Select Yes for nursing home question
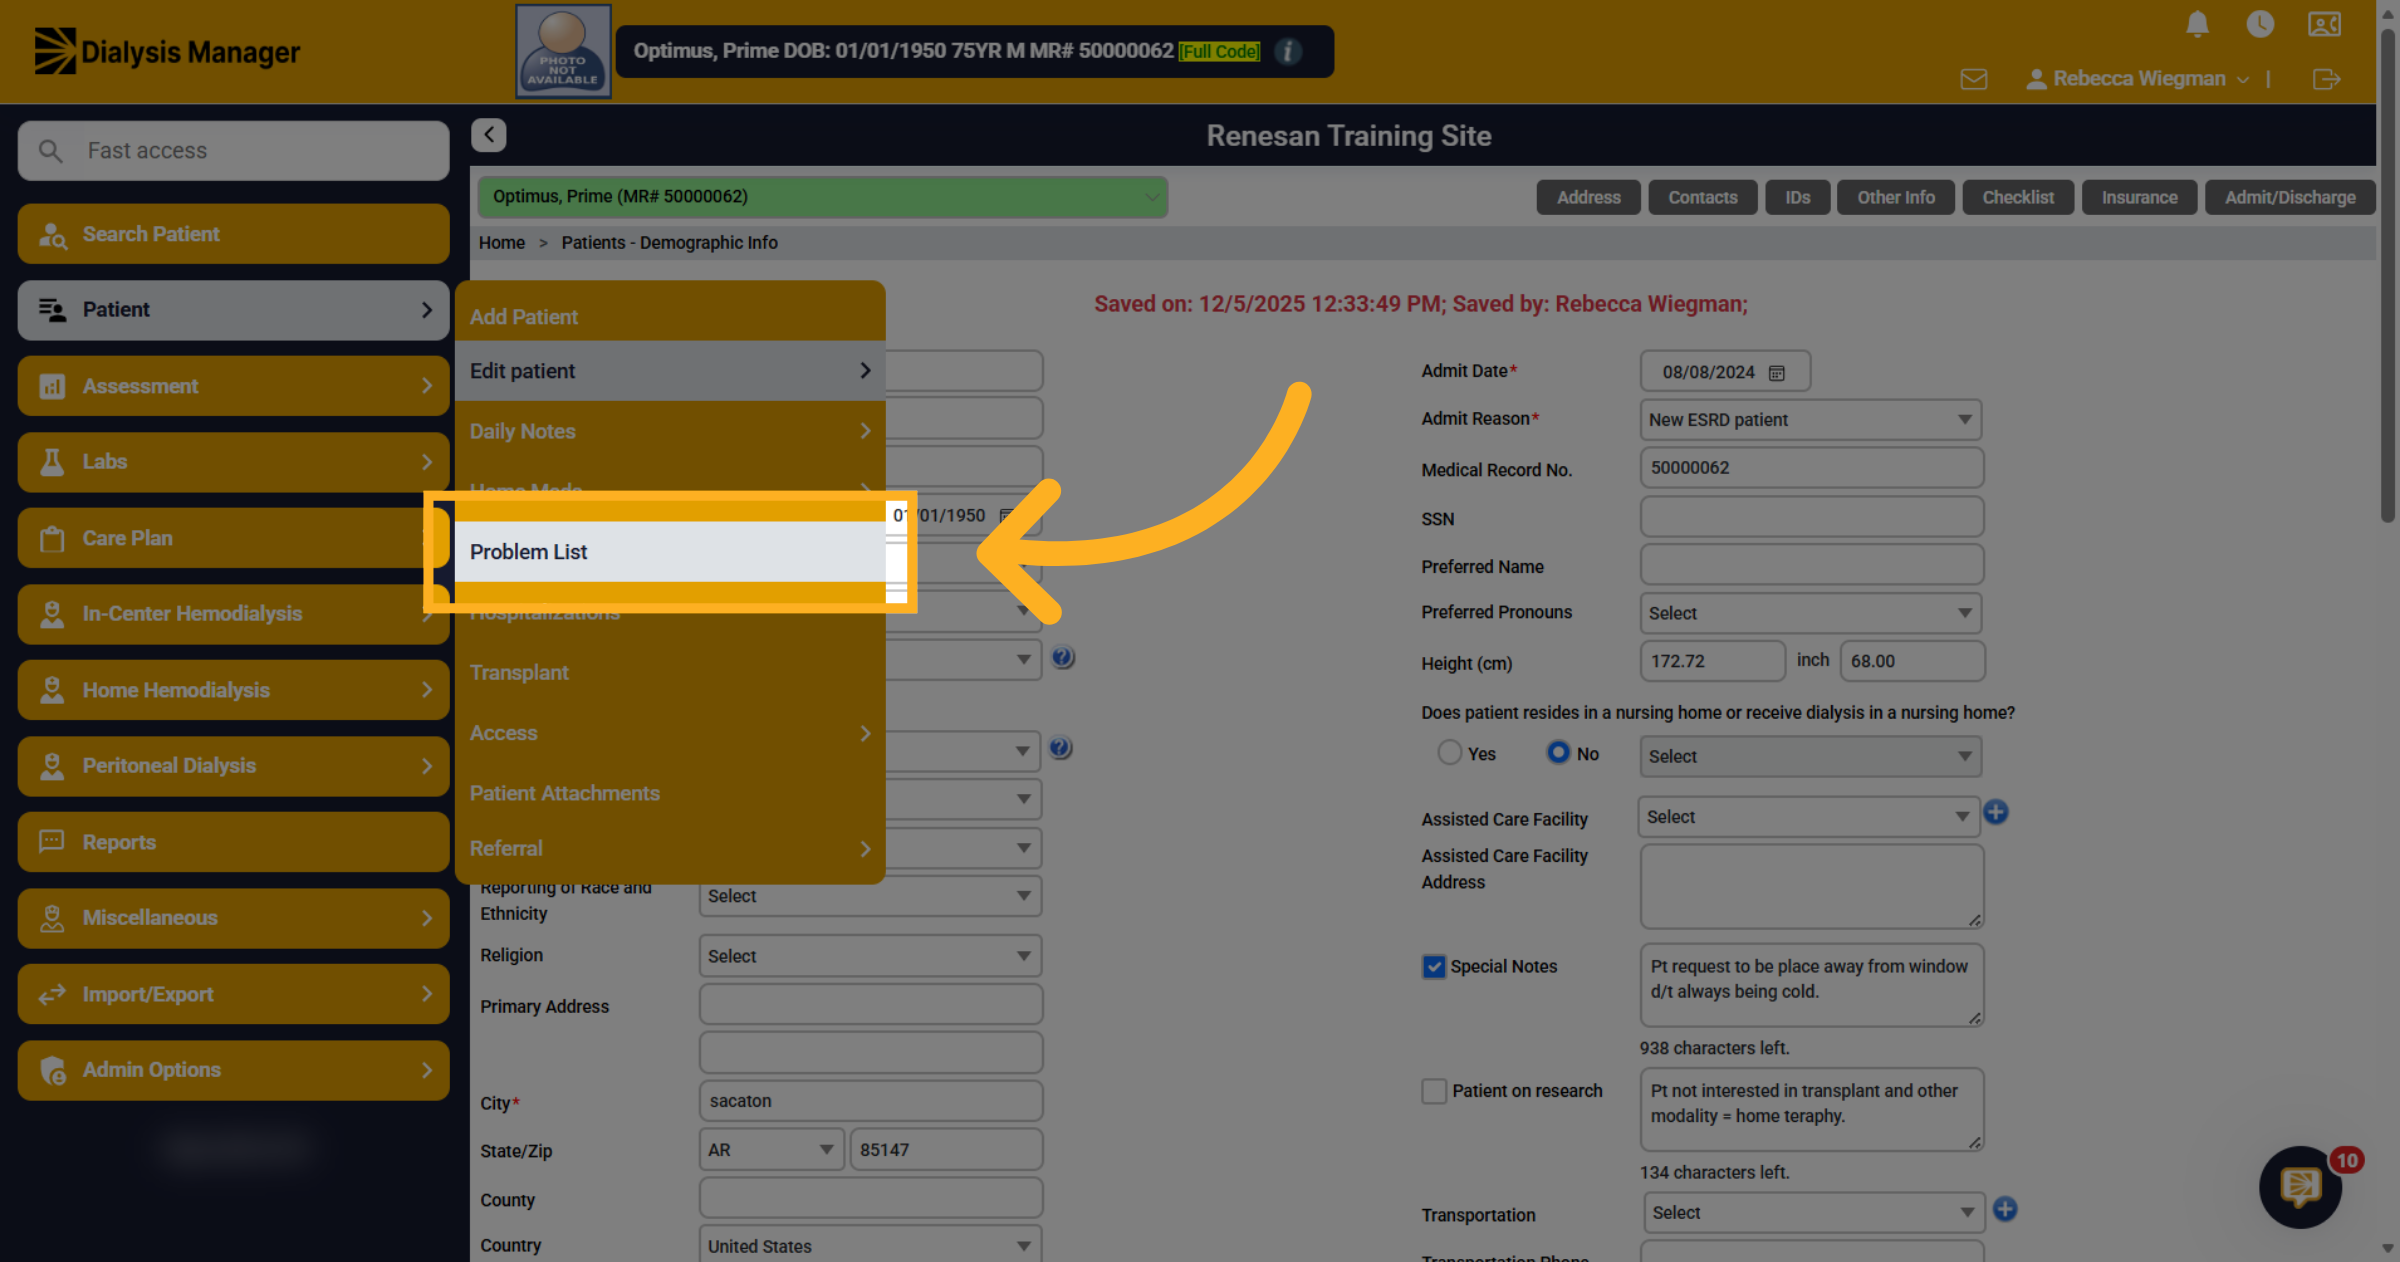This screenshot has height=1262, width=2400. click(x=1449, y=753)
